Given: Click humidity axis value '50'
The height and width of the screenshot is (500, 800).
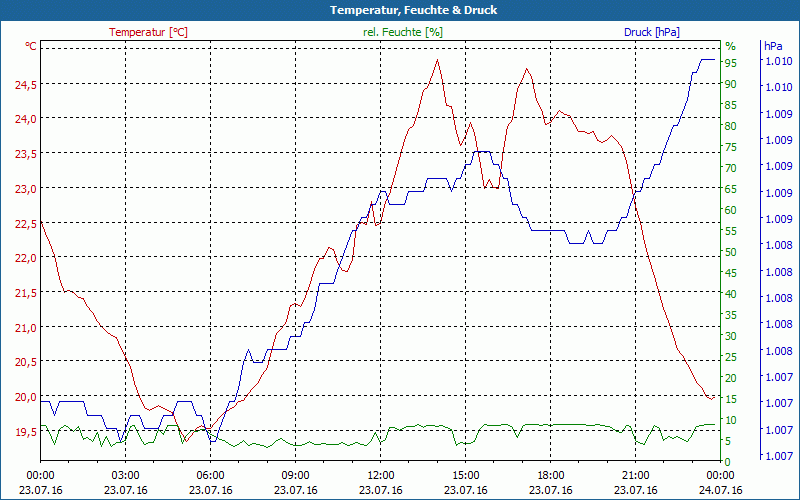Looking at the screenshot, I should click(731, 252).
